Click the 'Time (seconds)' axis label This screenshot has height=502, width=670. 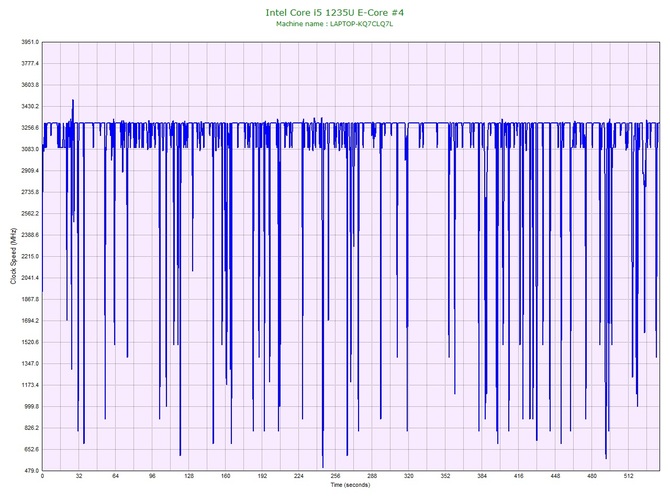(x=350, y=485)
